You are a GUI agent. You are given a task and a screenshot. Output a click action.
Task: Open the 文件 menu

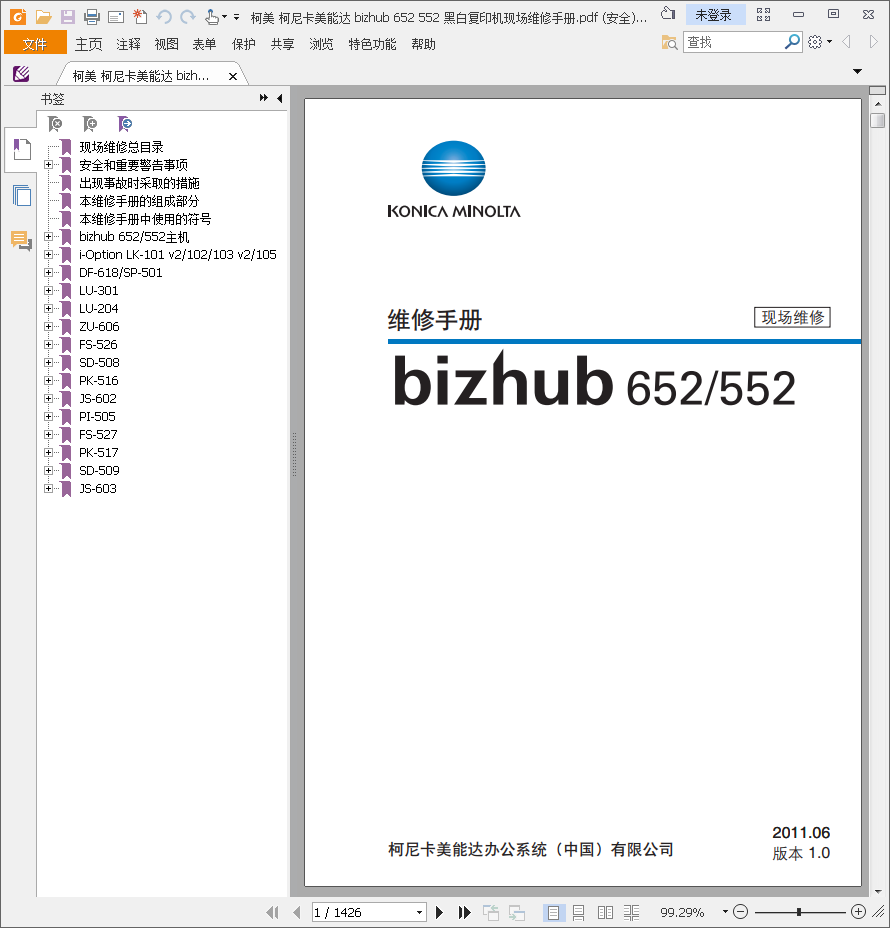pyautogui.click(x=35, y=44)
